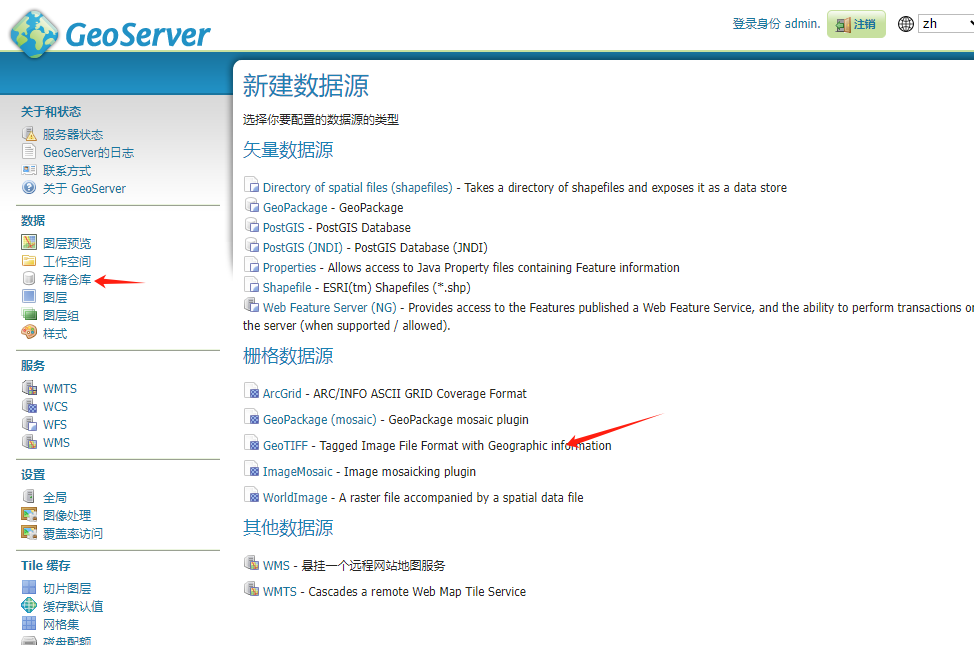Choose the WMTS cascaded source link
This screenshot has width=974, height=645.
(x=280, y=592)
